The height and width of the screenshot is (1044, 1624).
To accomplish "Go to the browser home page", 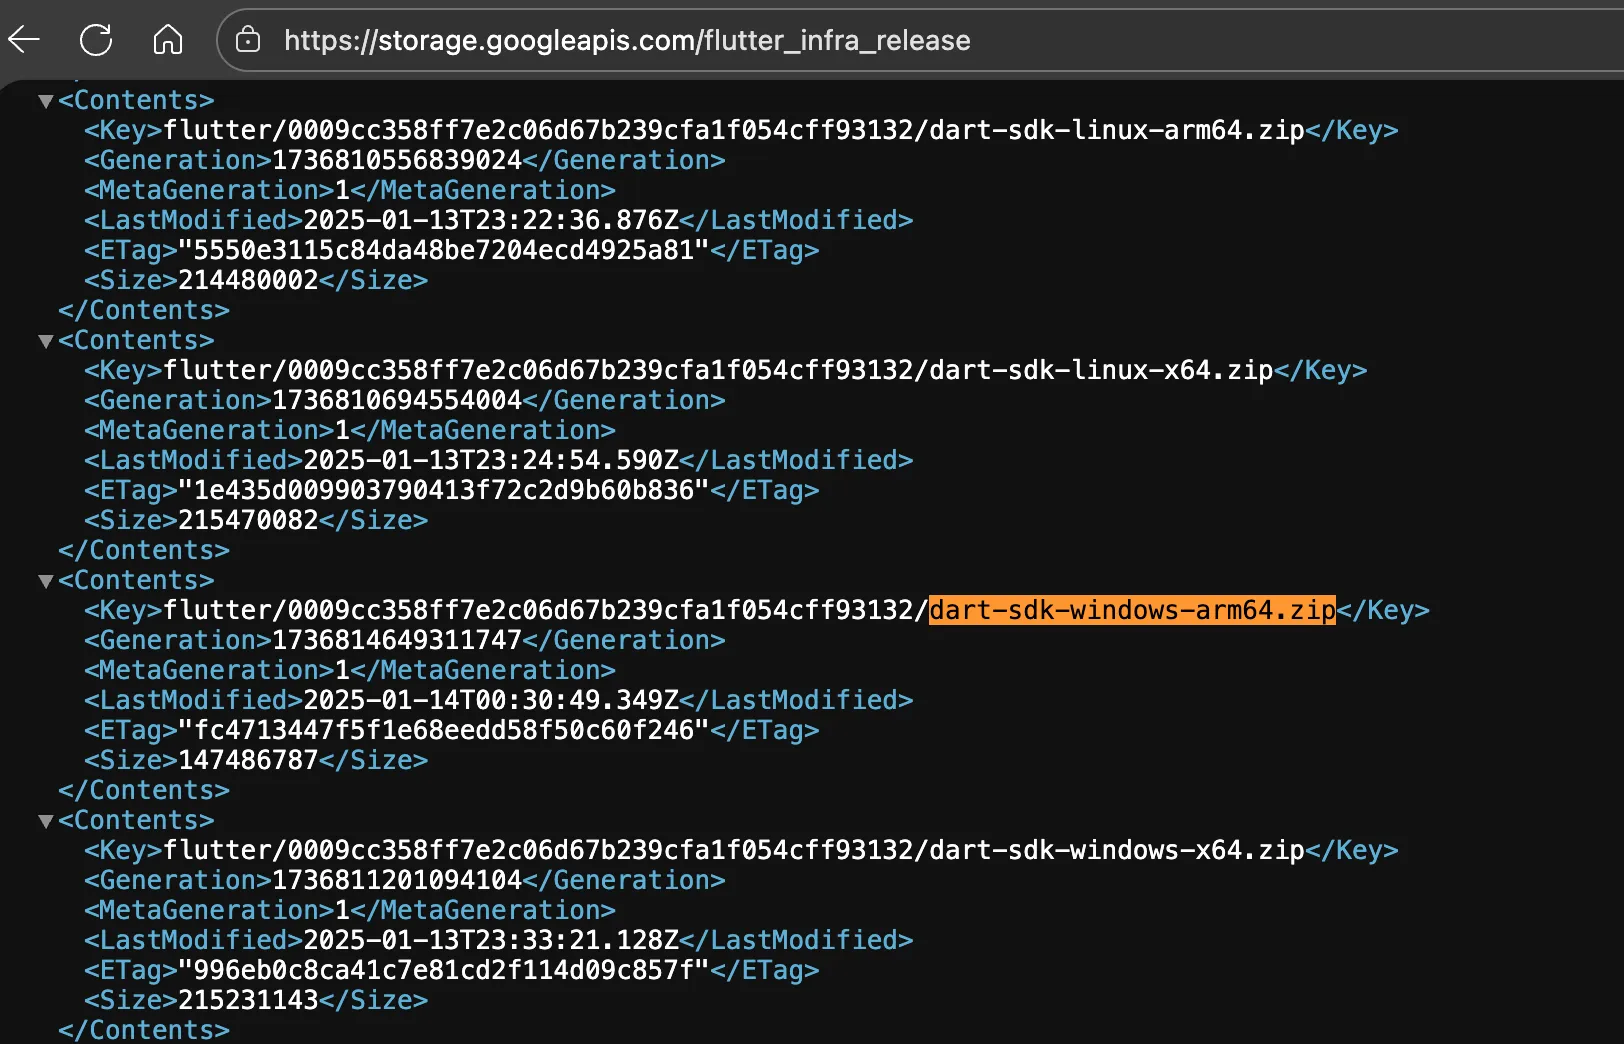I will (168, 40).
